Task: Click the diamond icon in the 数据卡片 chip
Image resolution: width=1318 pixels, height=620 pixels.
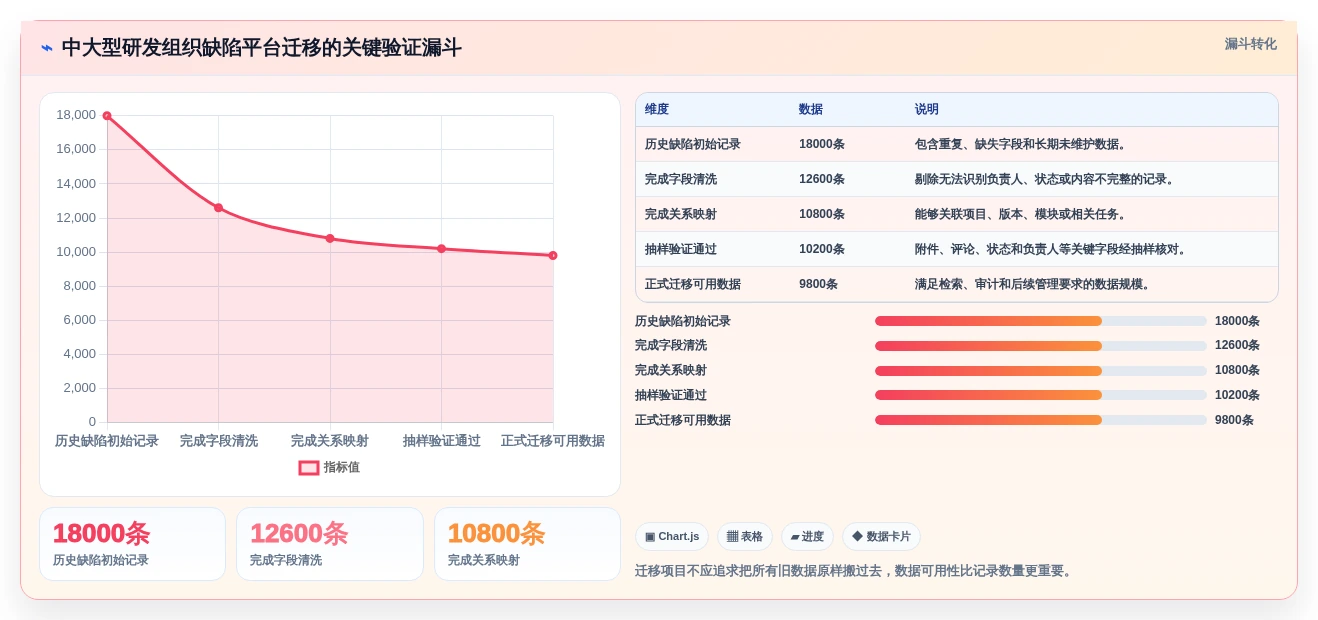Action: tap(857, 536)
